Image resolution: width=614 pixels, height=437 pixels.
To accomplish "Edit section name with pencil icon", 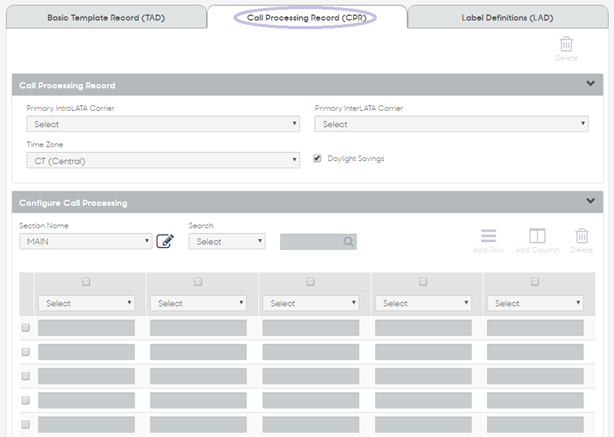I will coord(165,241).
